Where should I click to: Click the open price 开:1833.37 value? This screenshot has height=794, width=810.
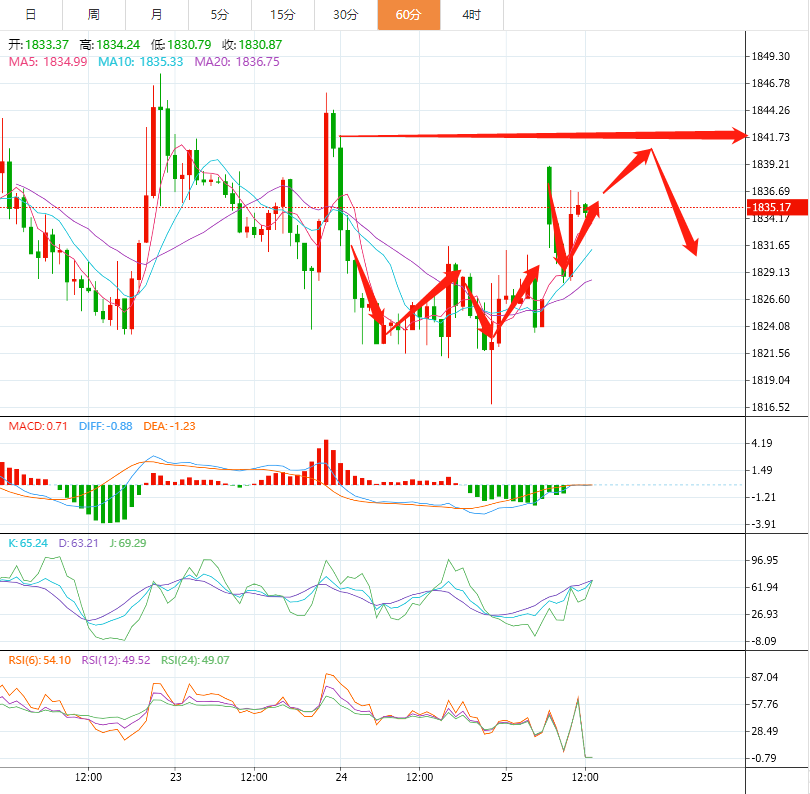[x=39, y=45]
